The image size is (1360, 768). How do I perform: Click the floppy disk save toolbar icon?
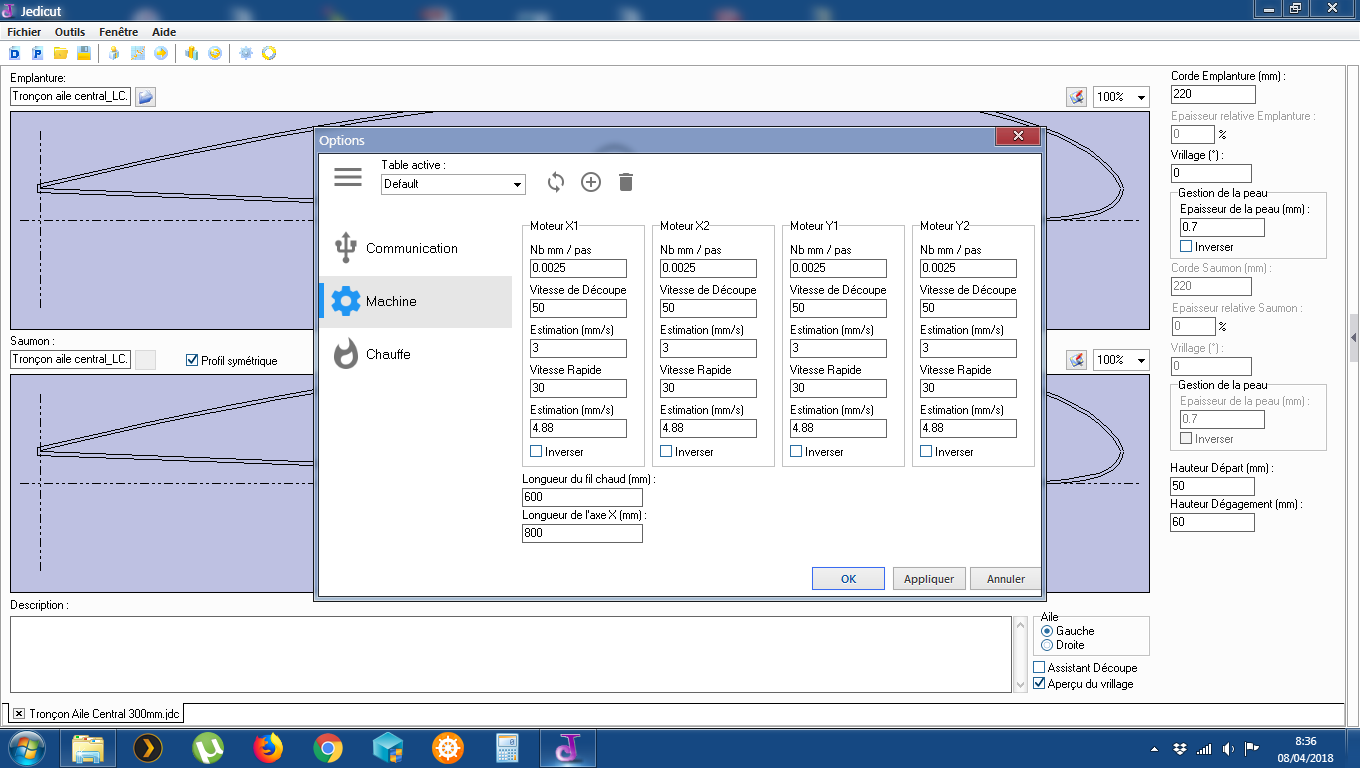(x=84, y=53)
